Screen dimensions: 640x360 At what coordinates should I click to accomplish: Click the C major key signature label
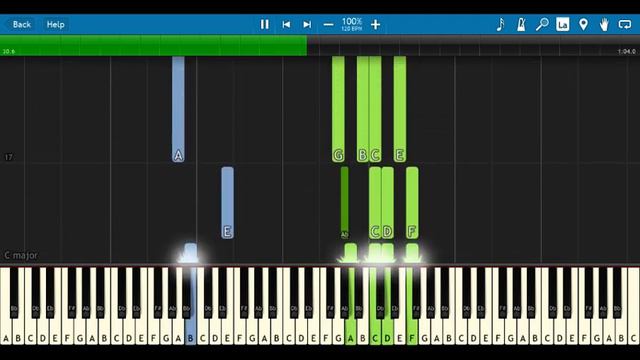click(21, 256)
